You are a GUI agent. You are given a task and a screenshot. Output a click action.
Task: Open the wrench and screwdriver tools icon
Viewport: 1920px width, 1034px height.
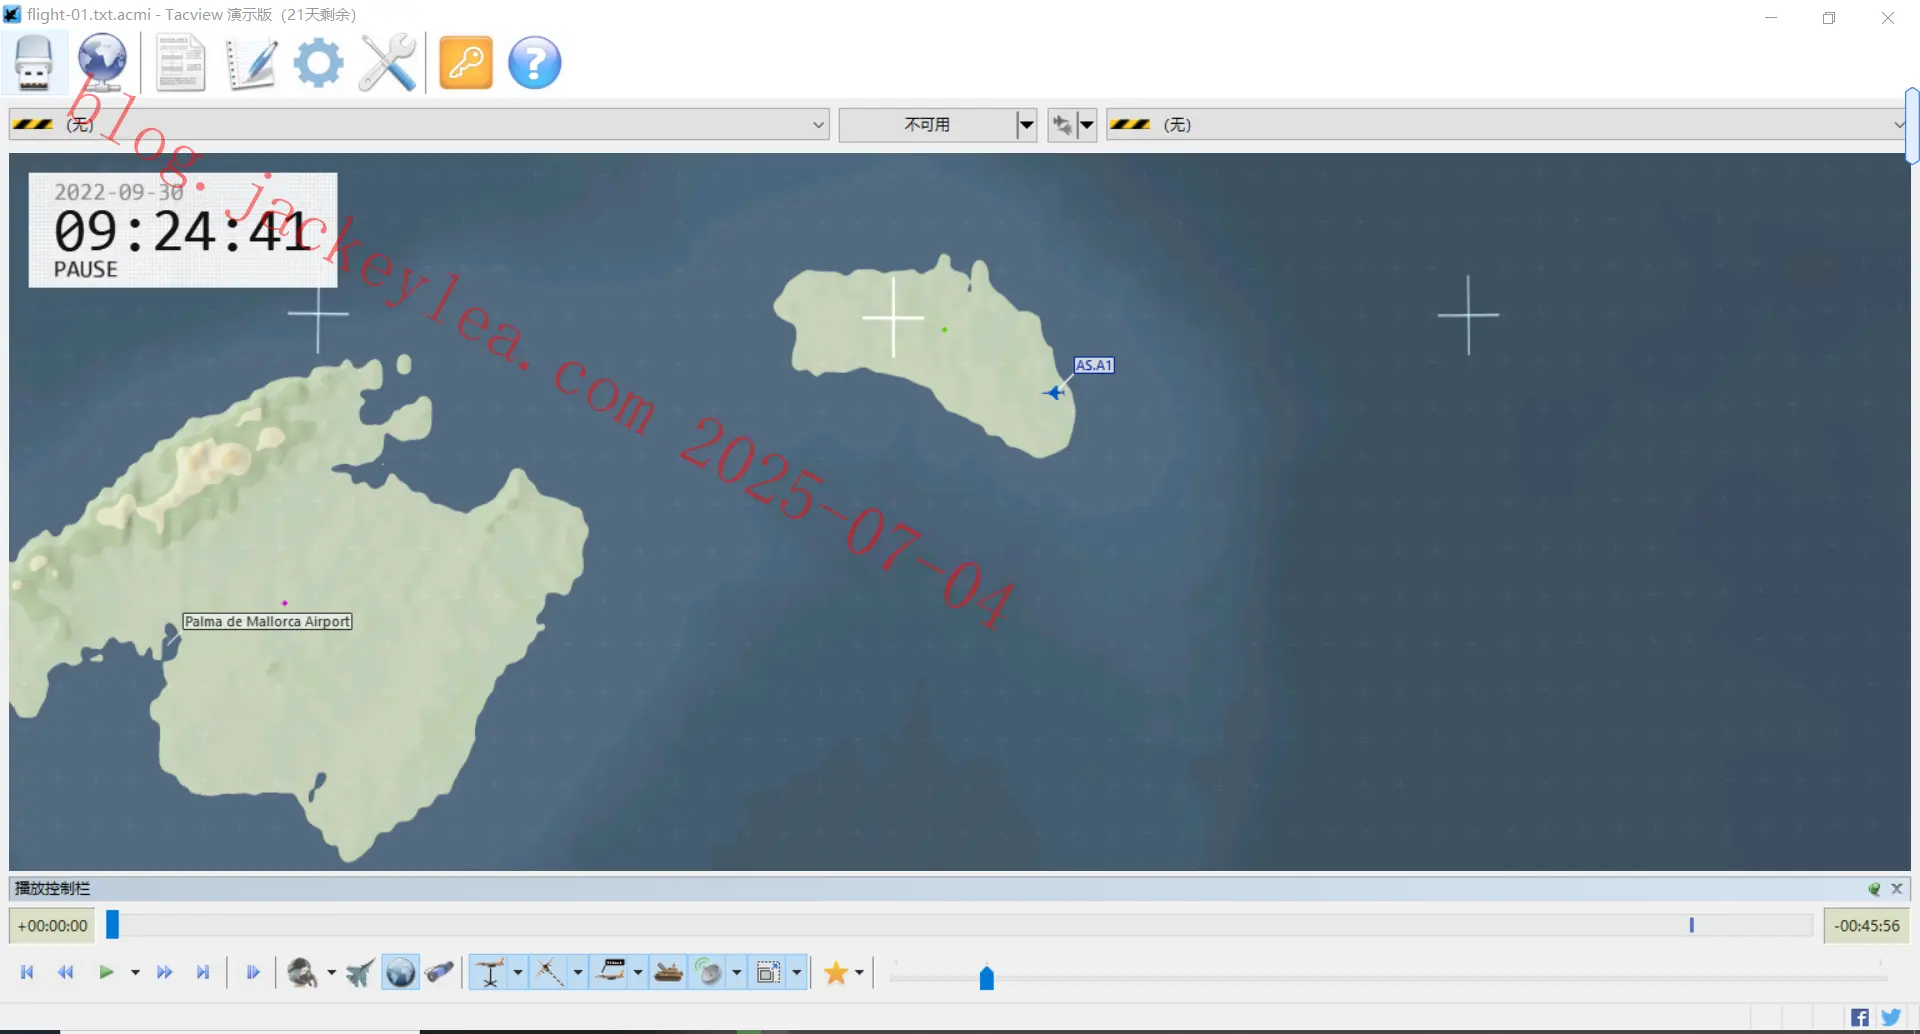[x=387, y=63]
